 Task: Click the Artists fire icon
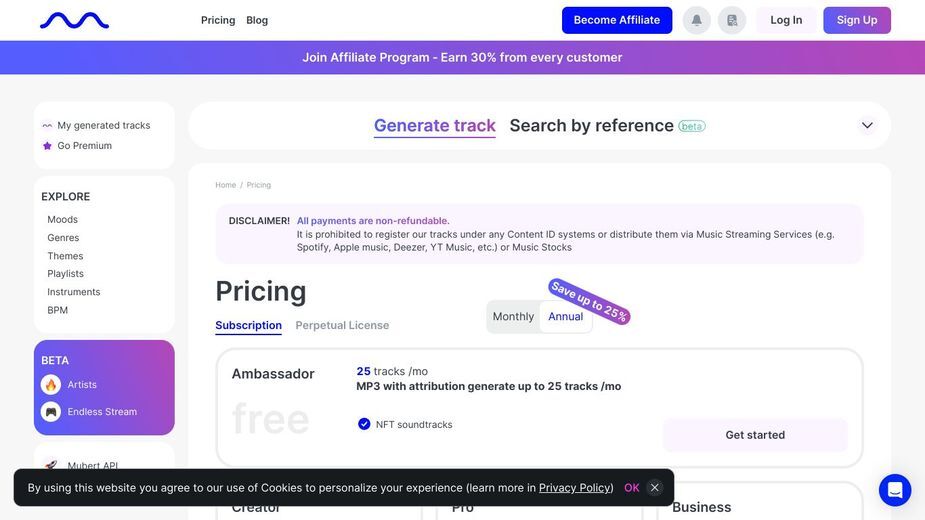[x=51, y=385]
